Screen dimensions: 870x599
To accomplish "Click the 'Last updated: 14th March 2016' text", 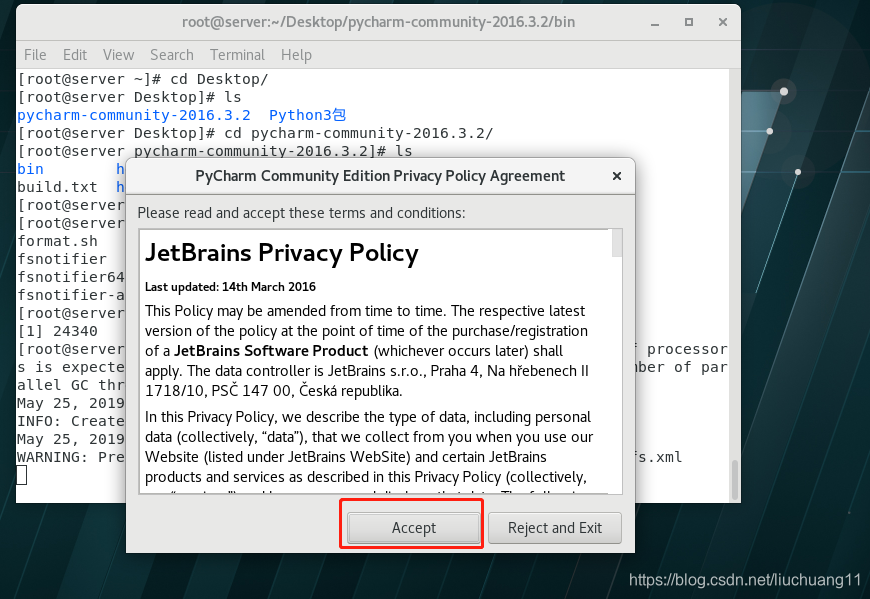I will (x=230, y=287).
